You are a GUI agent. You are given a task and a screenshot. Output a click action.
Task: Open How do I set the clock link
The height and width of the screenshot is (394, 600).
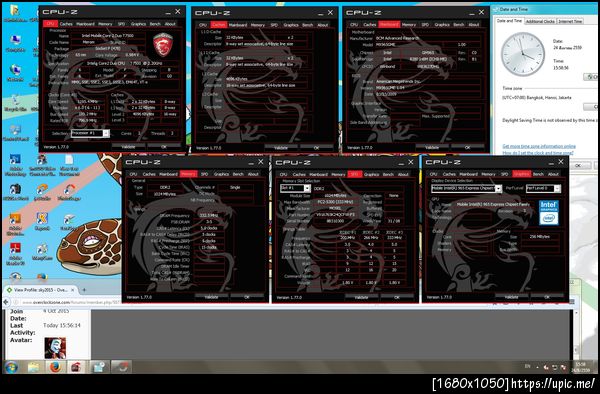click(538, 153)
